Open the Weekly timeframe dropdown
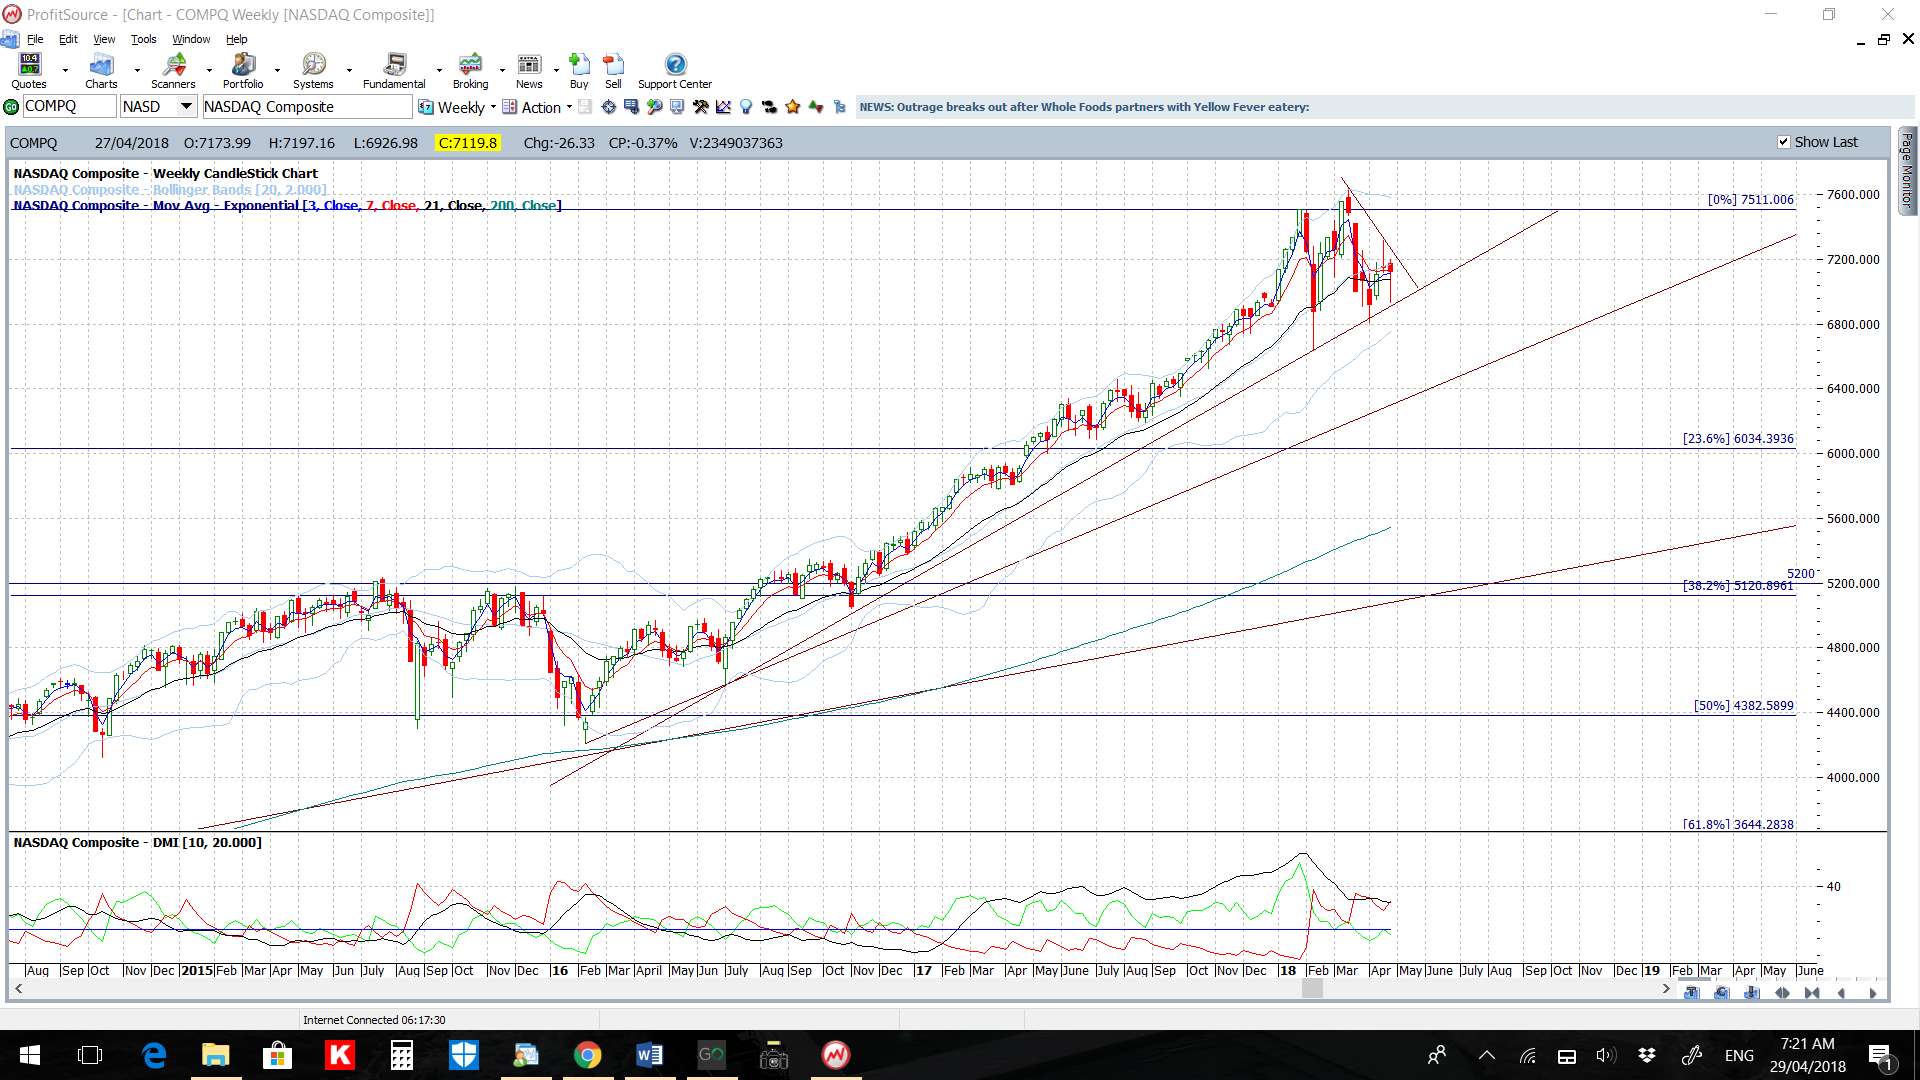This screenshot has height=1080, width=1920. click(493, 107)
